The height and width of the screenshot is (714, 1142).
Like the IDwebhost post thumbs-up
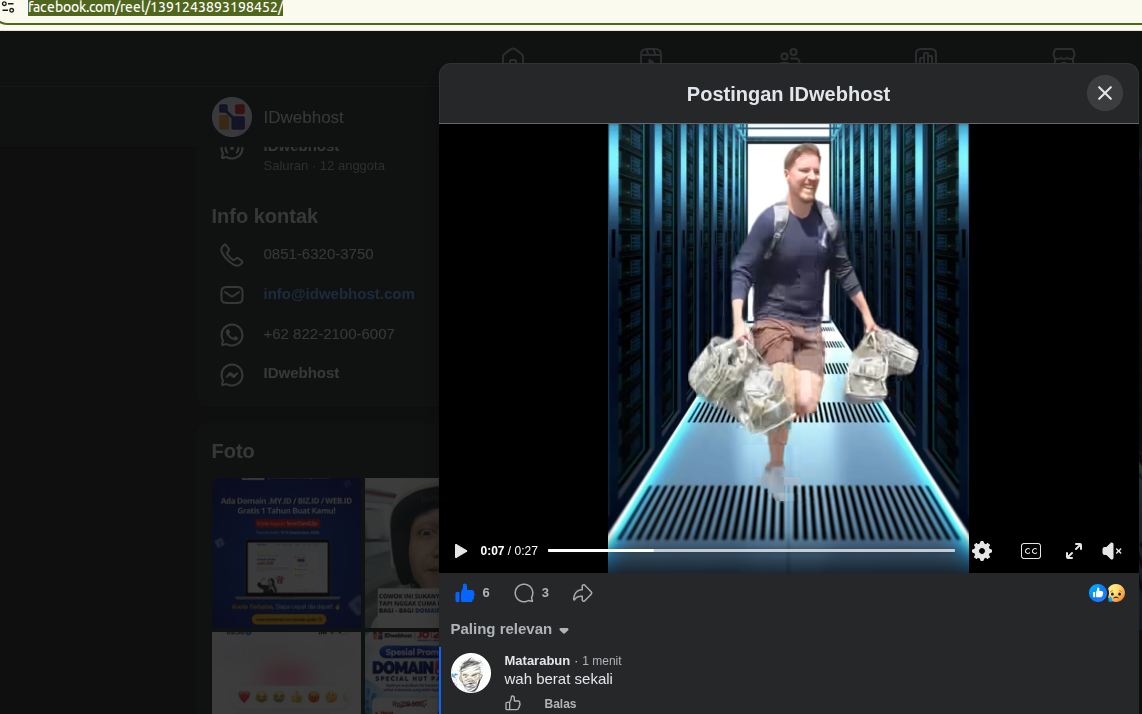pos(465,593)
